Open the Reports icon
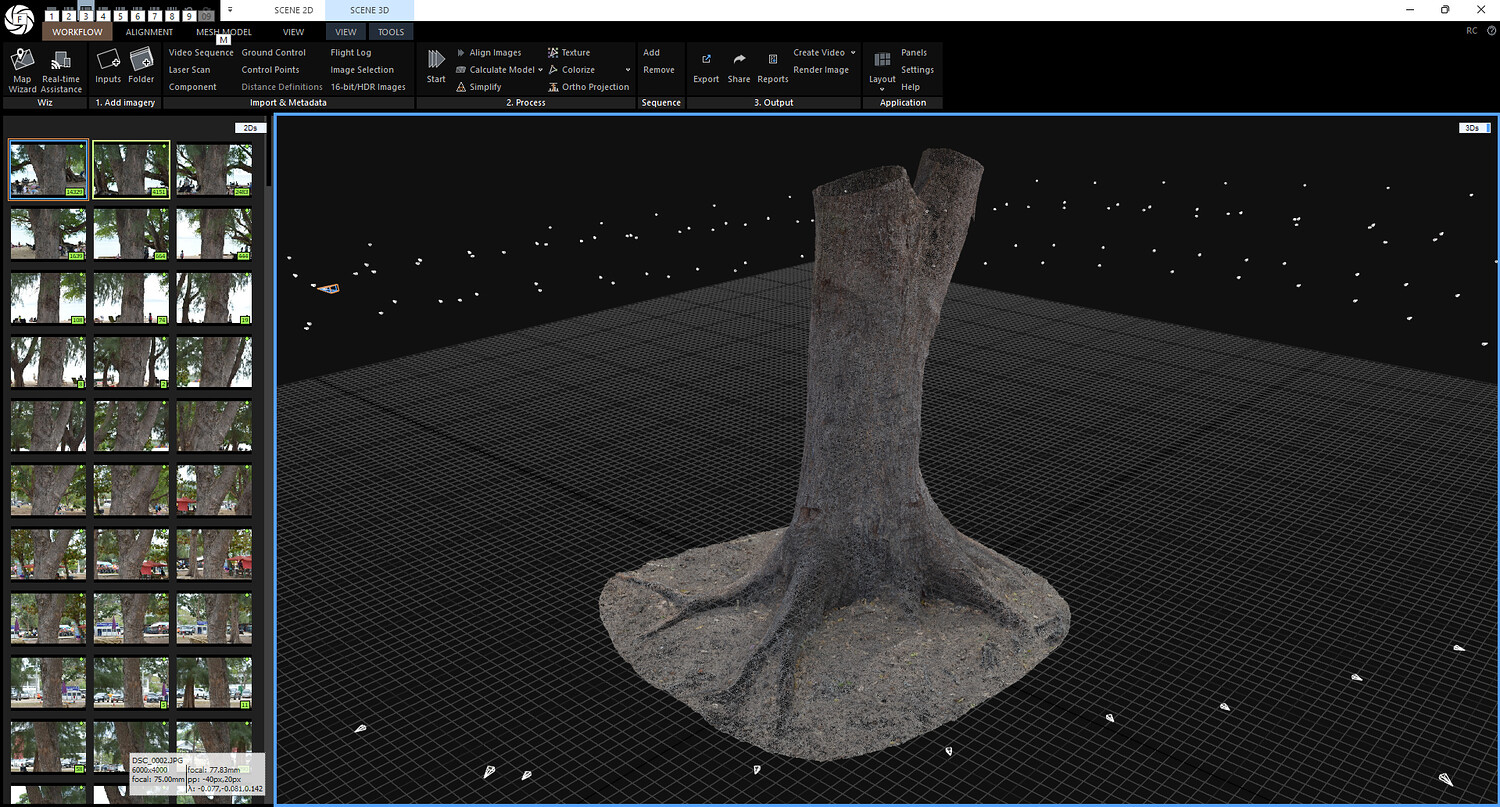Screen dimensions: 1500x807 pos(772,61)
